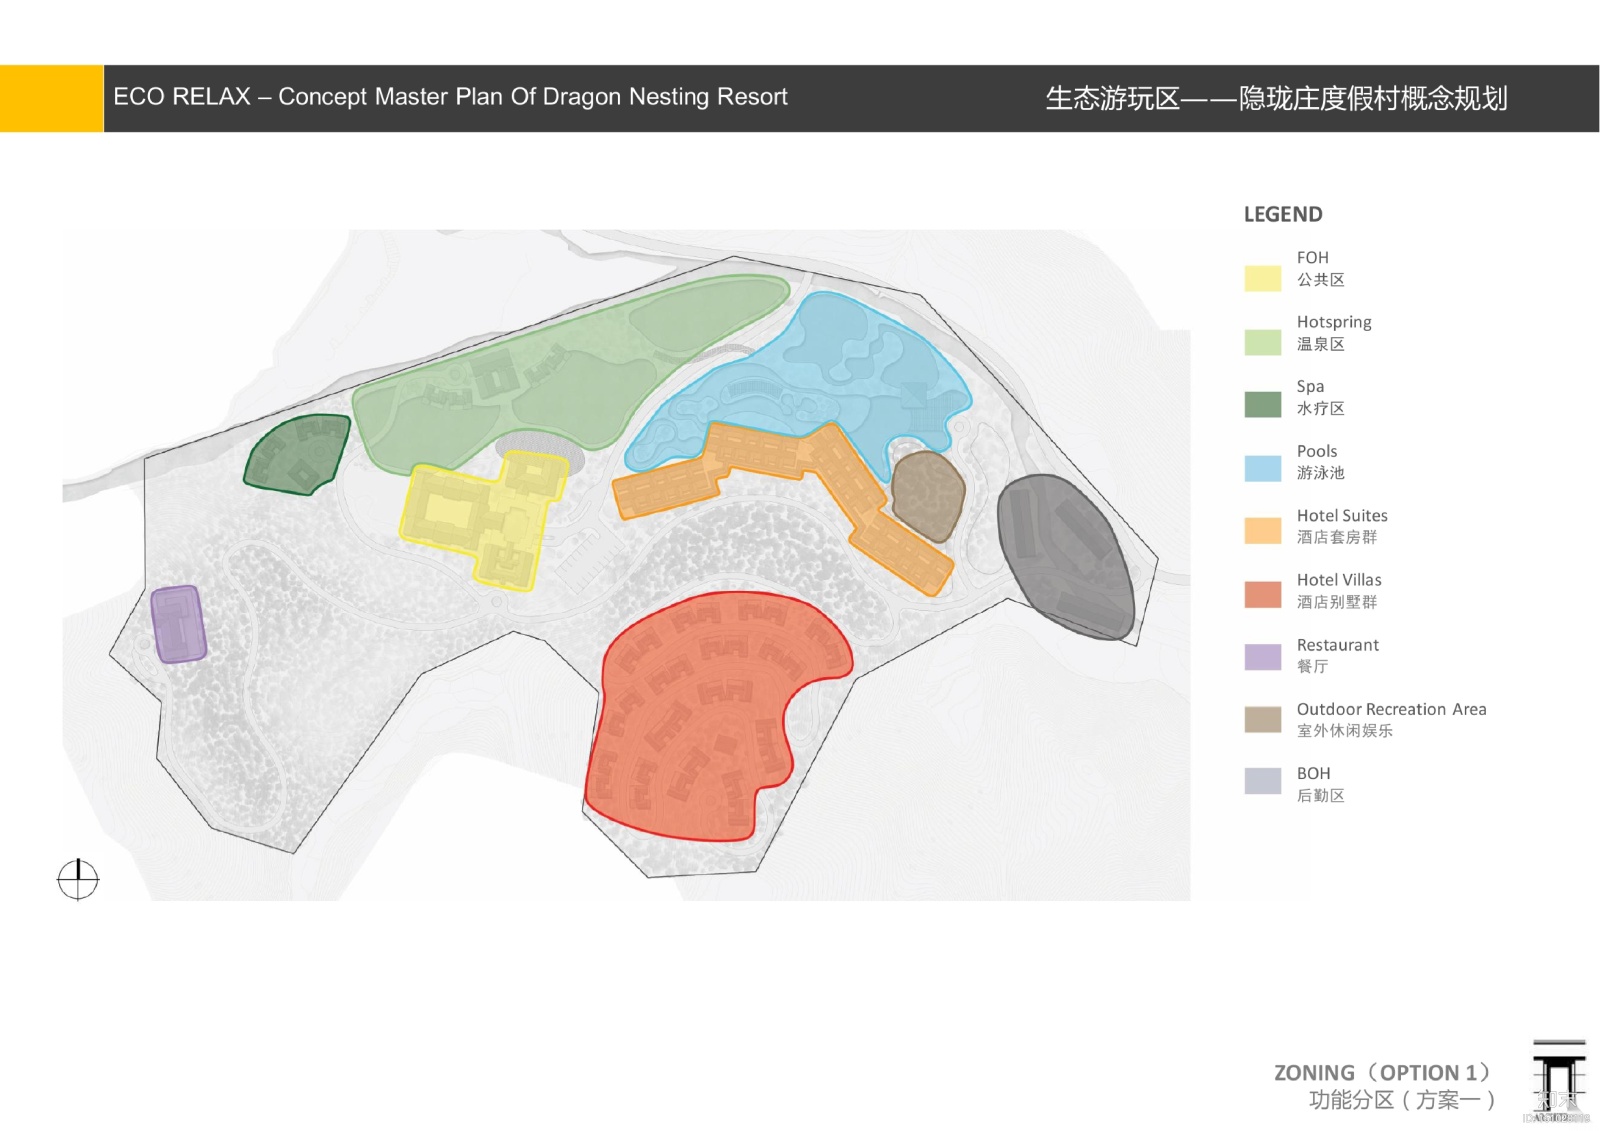The width and height of the screenshot is (1600, 1131).
Task: Click the 'ECO RELAX – Concept Master Plan' title
Action: (x=450, y=97)
